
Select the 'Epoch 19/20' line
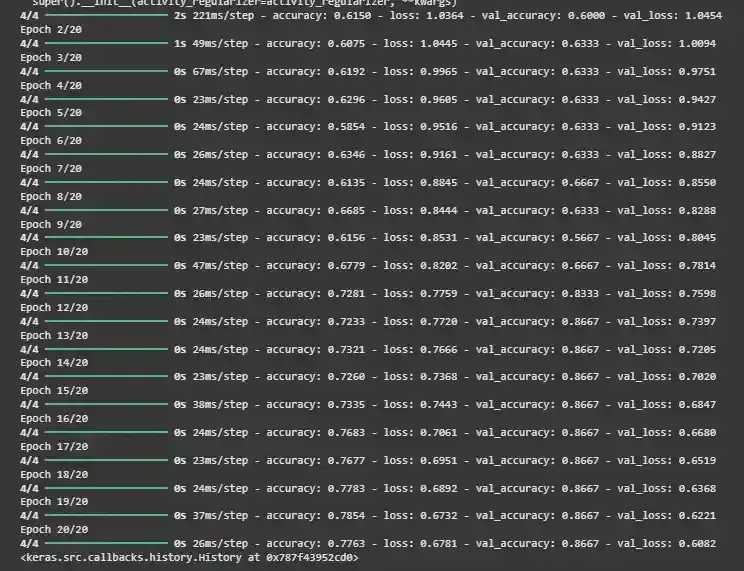coord(54,502)
